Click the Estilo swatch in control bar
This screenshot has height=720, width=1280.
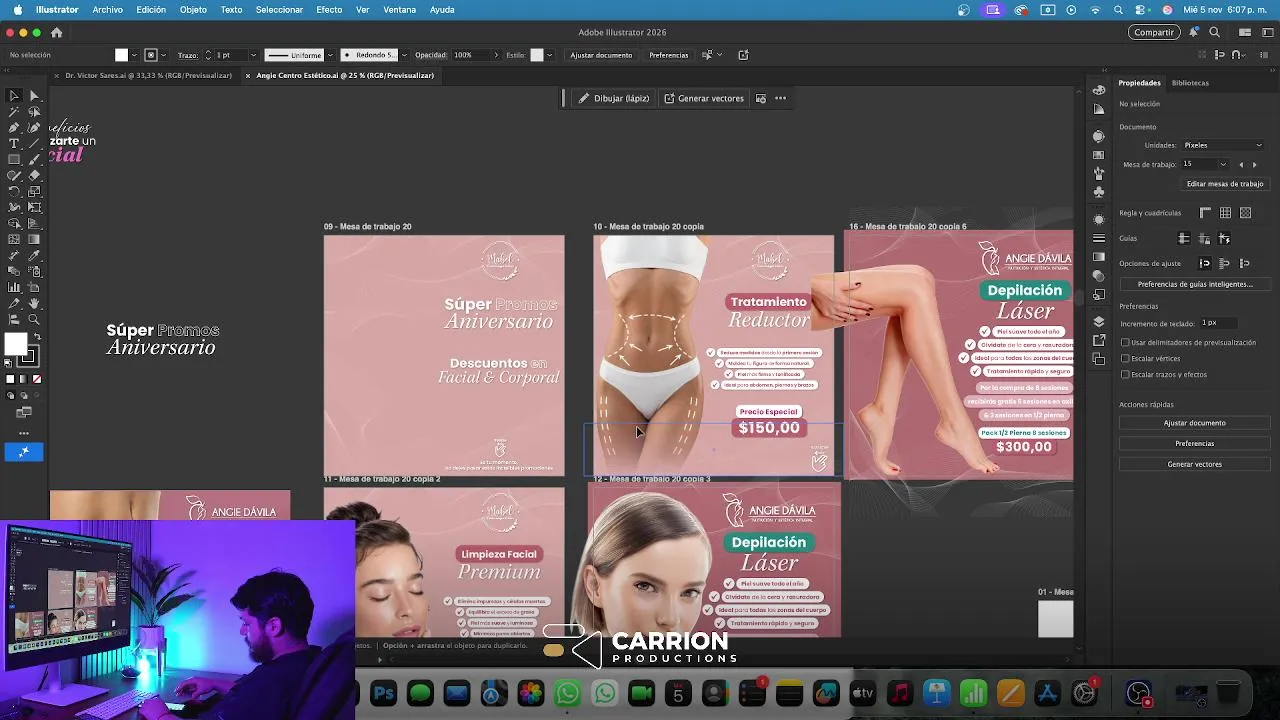coord(537,55)
